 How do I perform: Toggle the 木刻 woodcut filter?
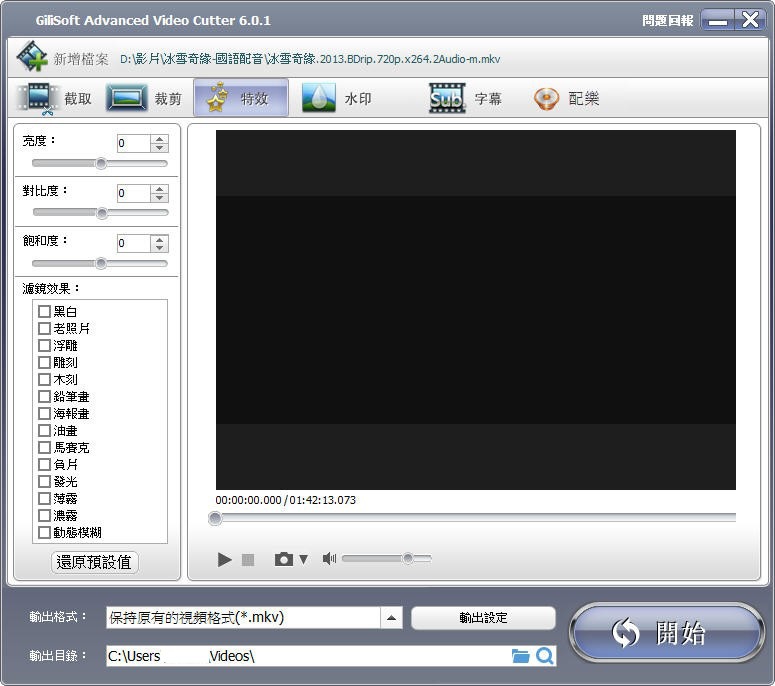(x=44, y=380)
